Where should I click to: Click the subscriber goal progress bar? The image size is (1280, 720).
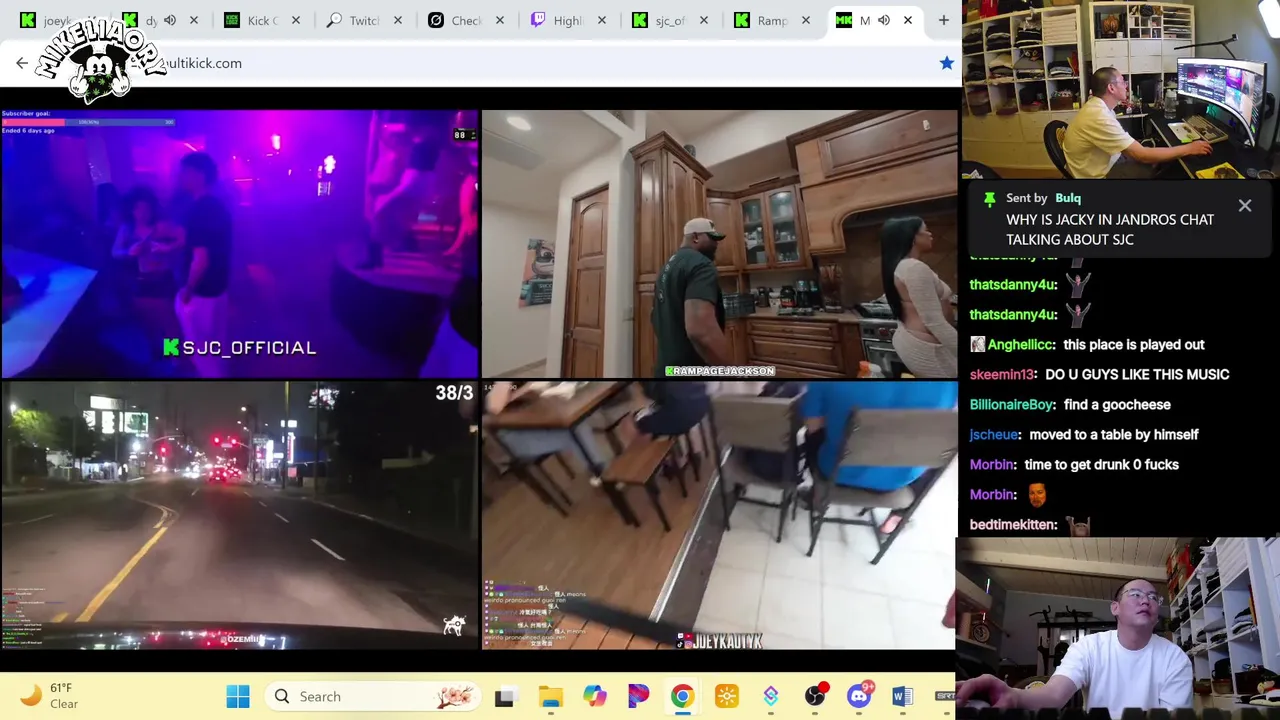pos(88,122)
